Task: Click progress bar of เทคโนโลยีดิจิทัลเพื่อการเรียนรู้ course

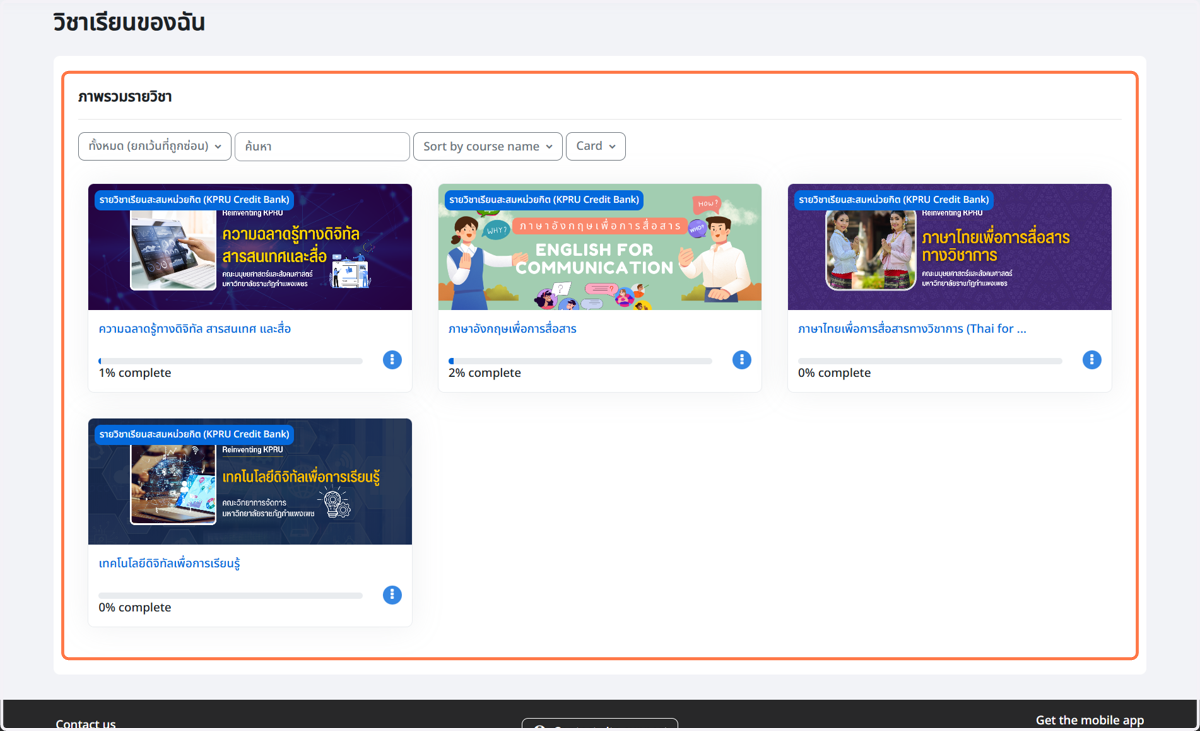Action: tap(230, 596)
